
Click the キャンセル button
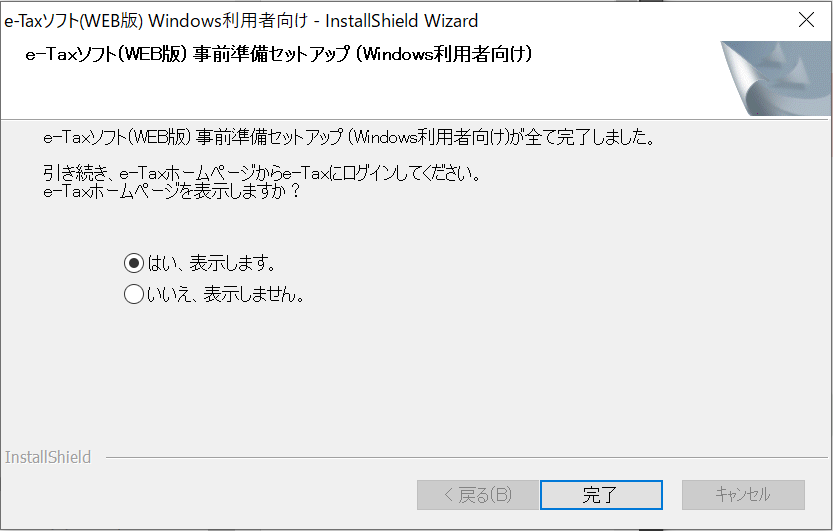(743, 495)
